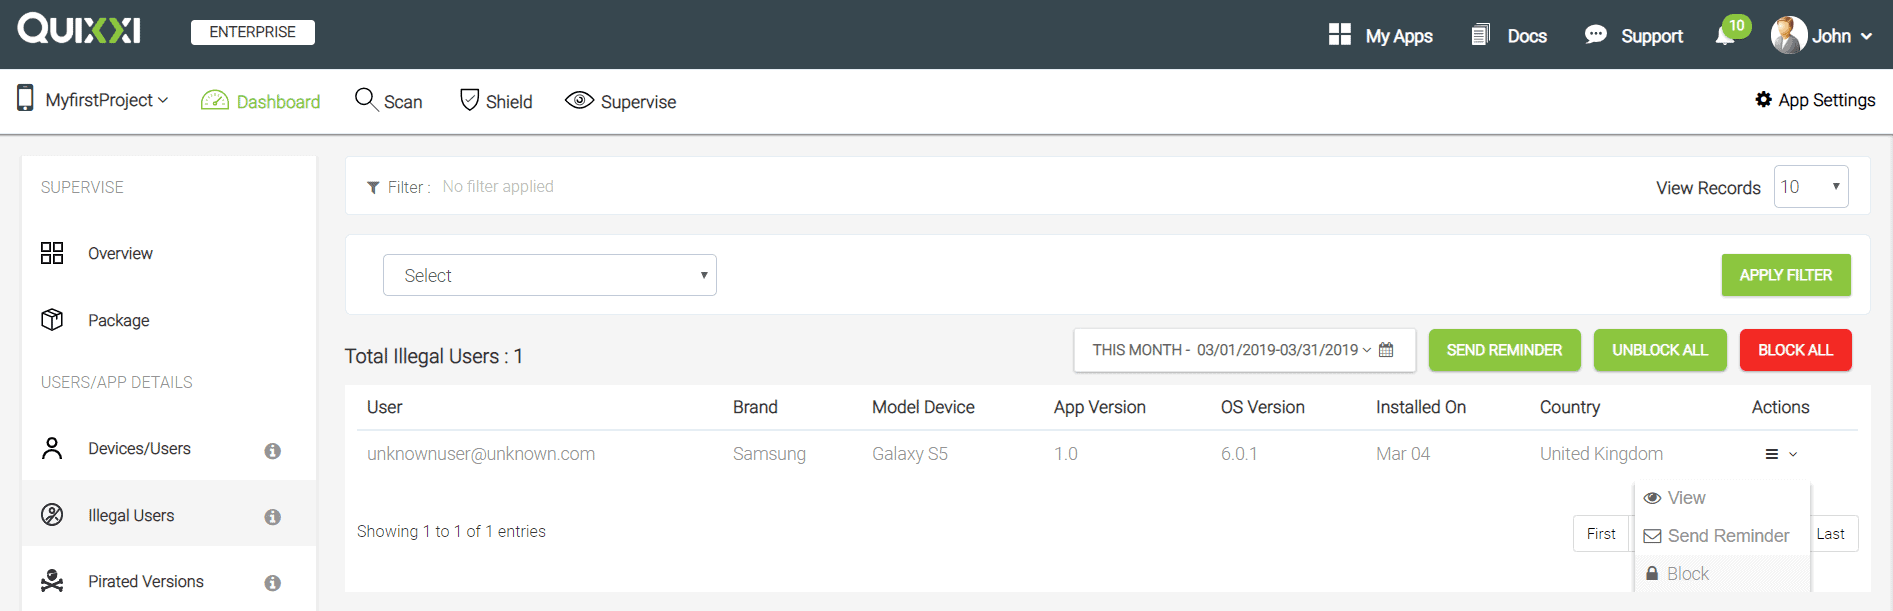
Task: Click the Galaxy S5 model cell
Action: [x=910, y=454]
